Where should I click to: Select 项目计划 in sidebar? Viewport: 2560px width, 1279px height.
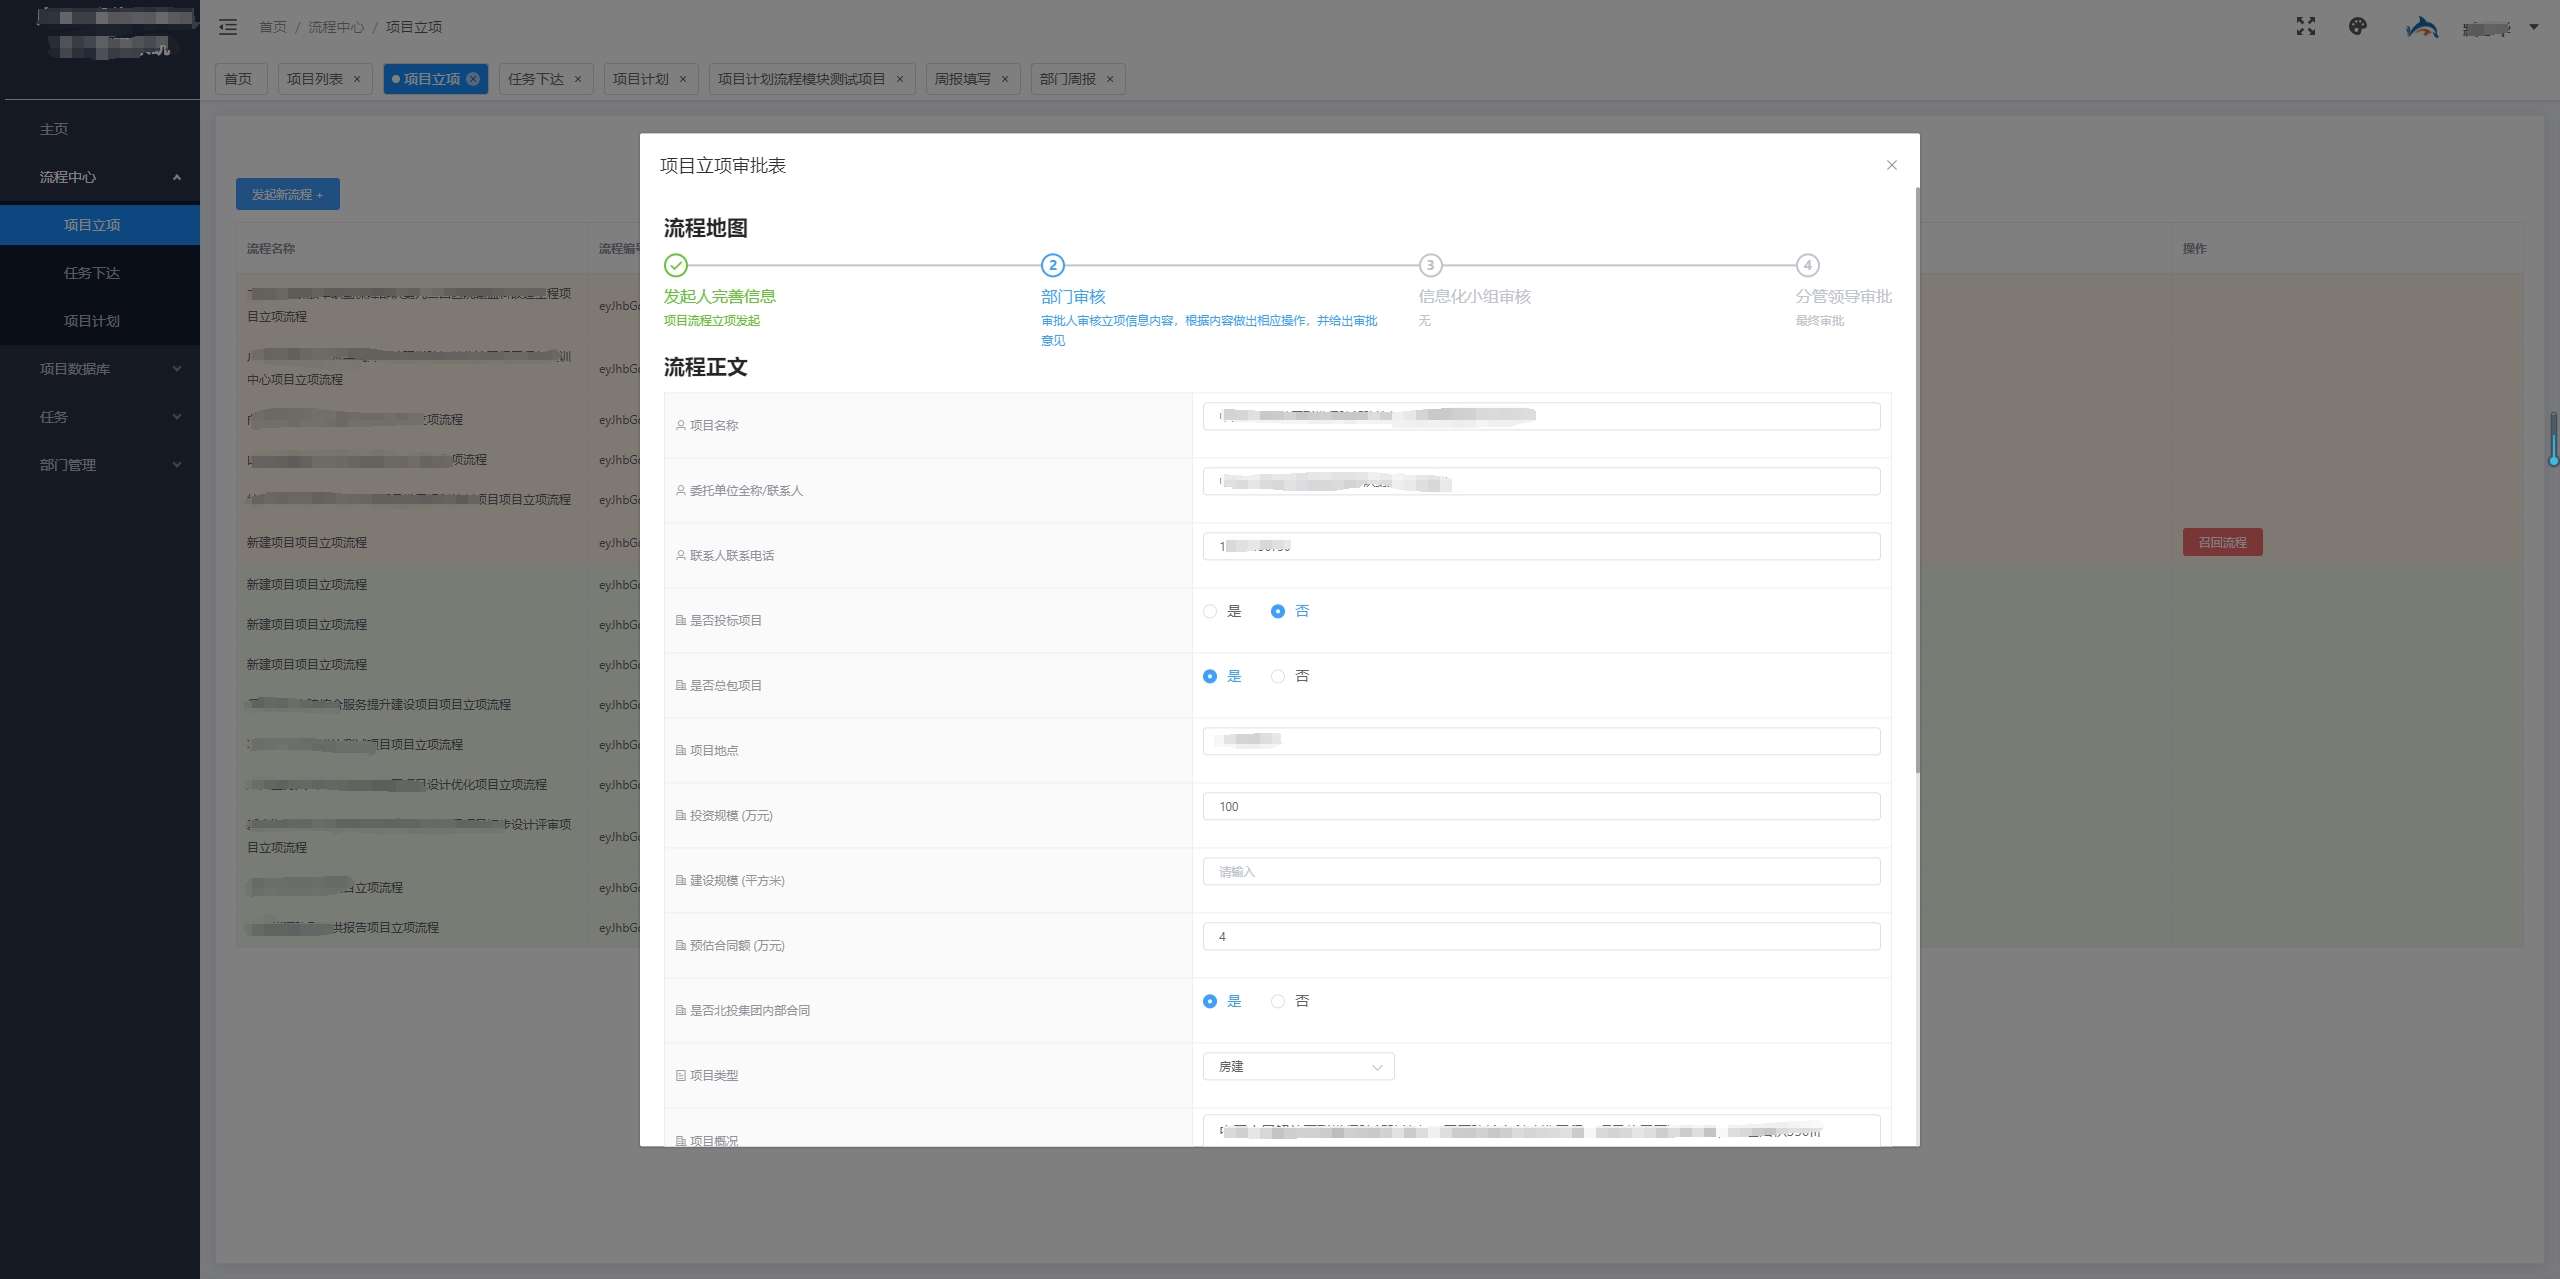[x=100, y=321]
